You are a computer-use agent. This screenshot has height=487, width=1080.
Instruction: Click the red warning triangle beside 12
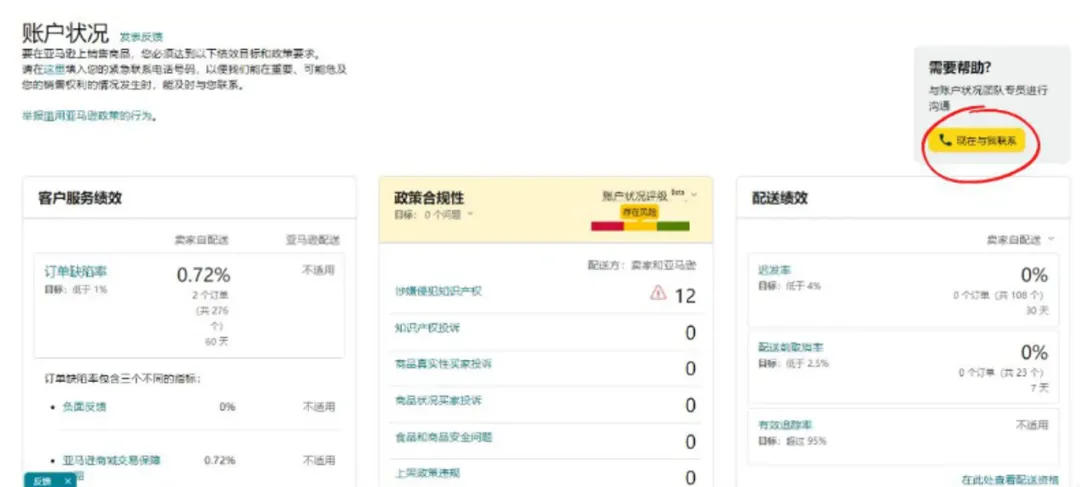pos(658,293)
